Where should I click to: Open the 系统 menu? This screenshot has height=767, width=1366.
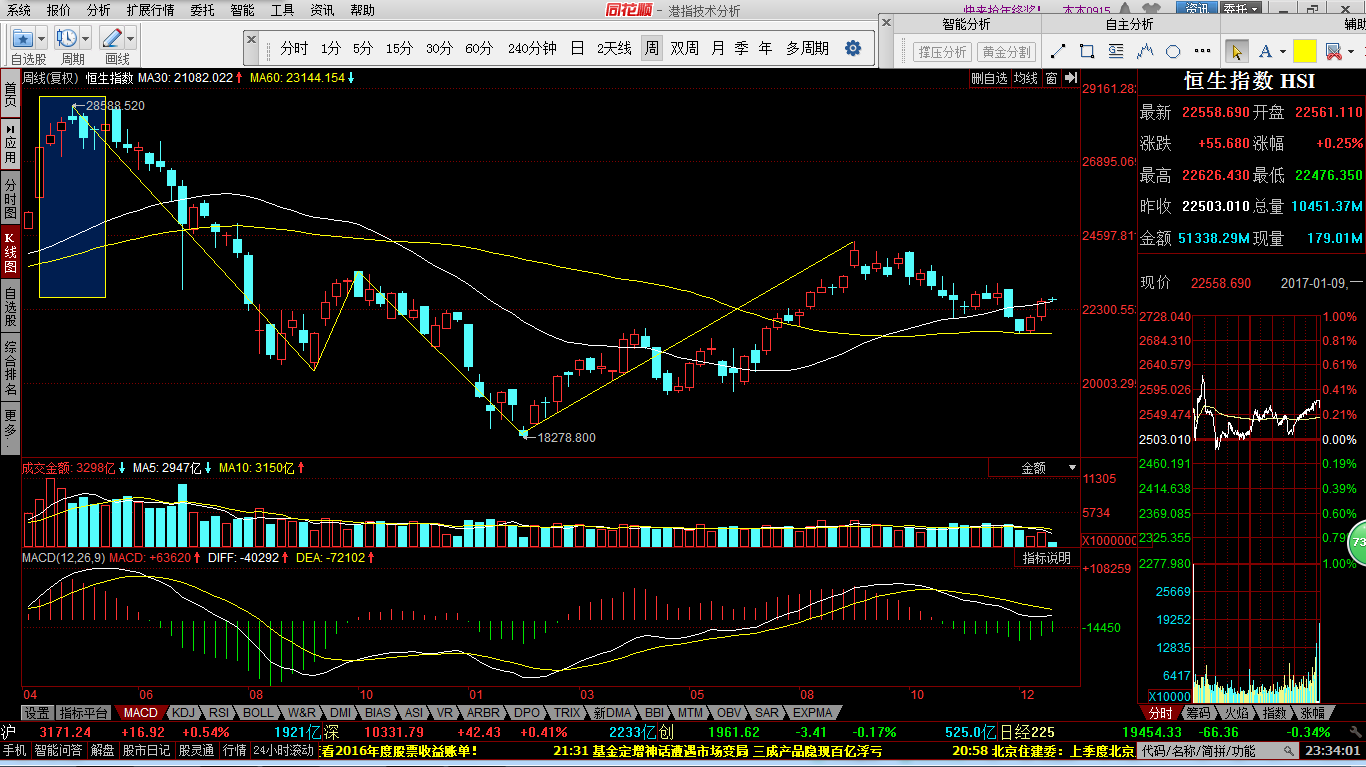(x=19, y=10)
